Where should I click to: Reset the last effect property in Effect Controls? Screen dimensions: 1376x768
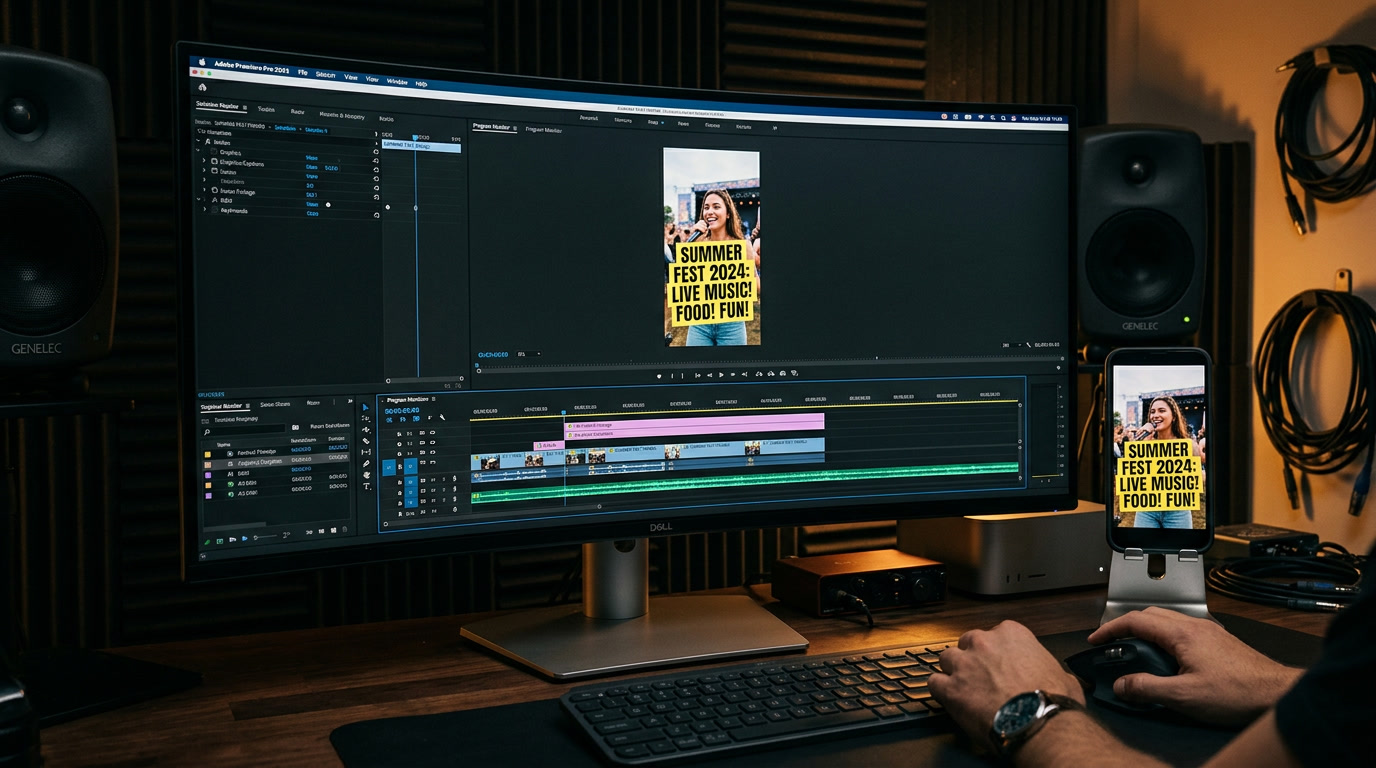coord(376,215)
